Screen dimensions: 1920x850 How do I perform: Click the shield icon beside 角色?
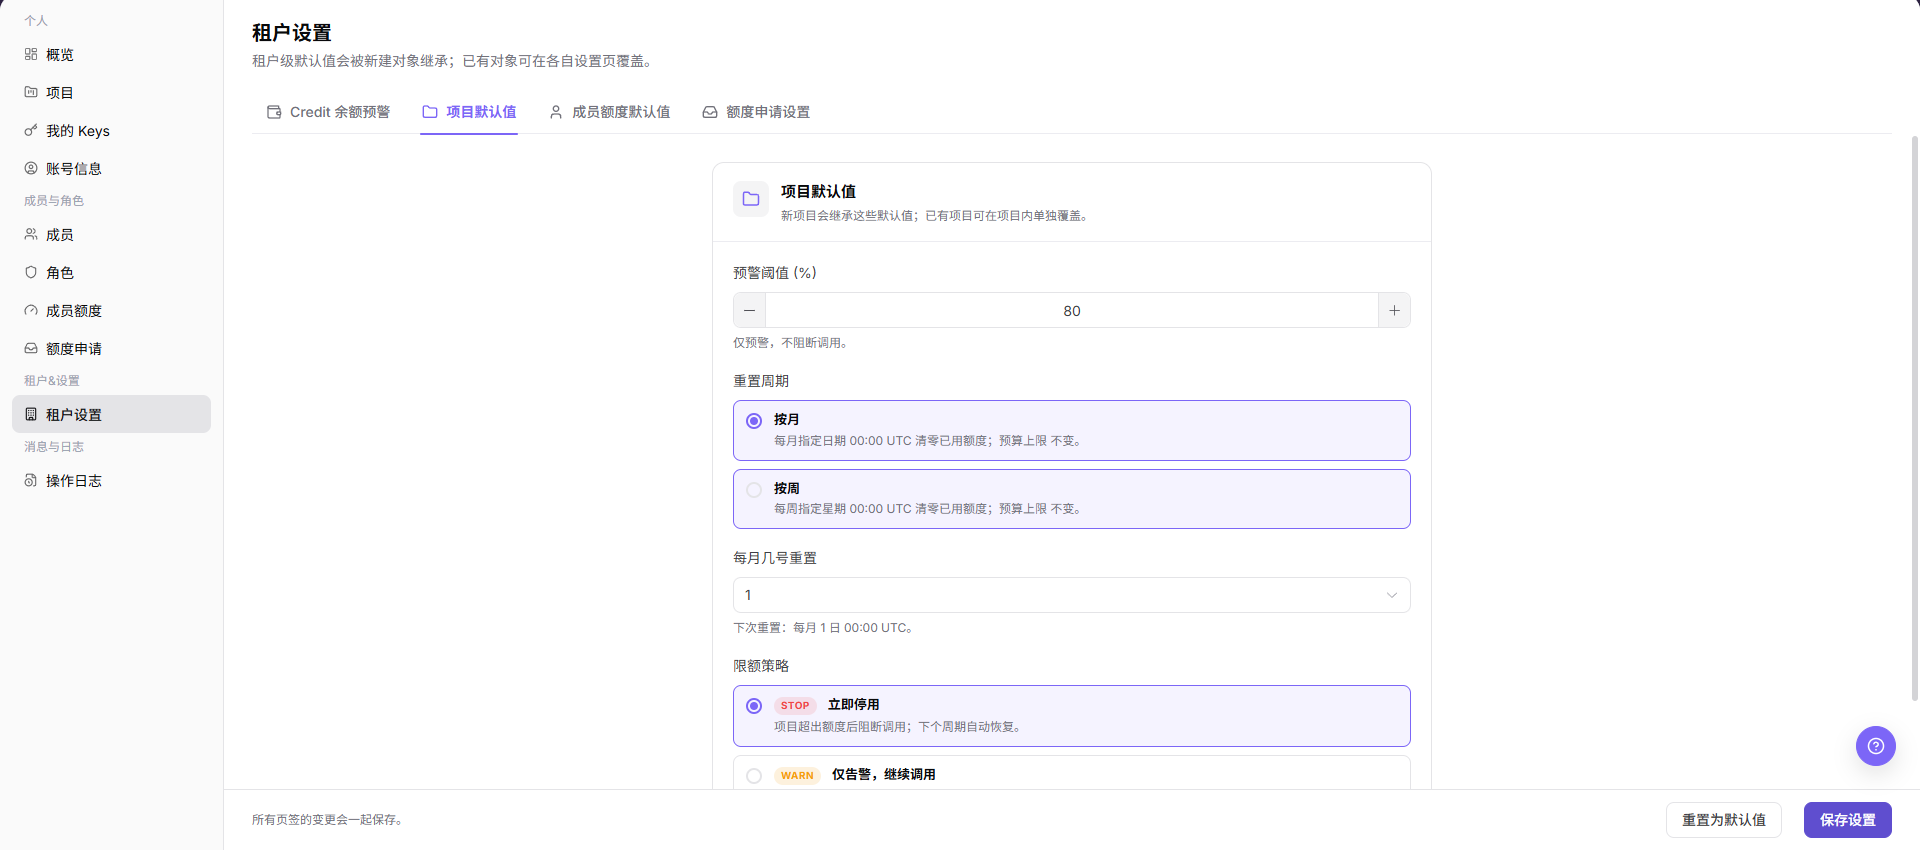(31, 272)
